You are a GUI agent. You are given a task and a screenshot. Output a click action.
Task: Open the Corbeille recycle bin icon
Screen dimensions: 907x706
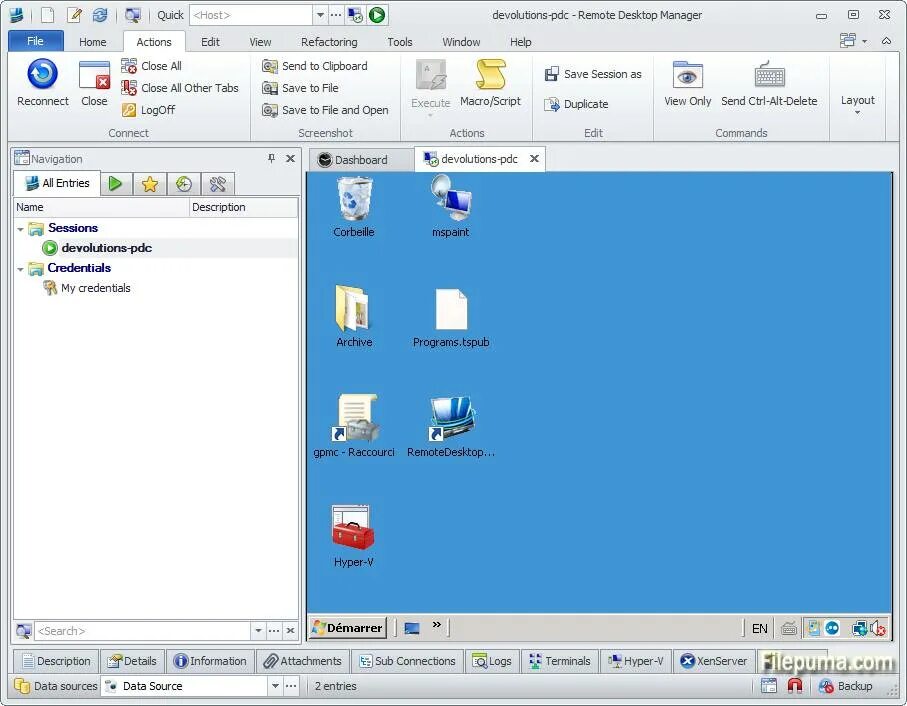pyautogui.click(x=354, y=206)
